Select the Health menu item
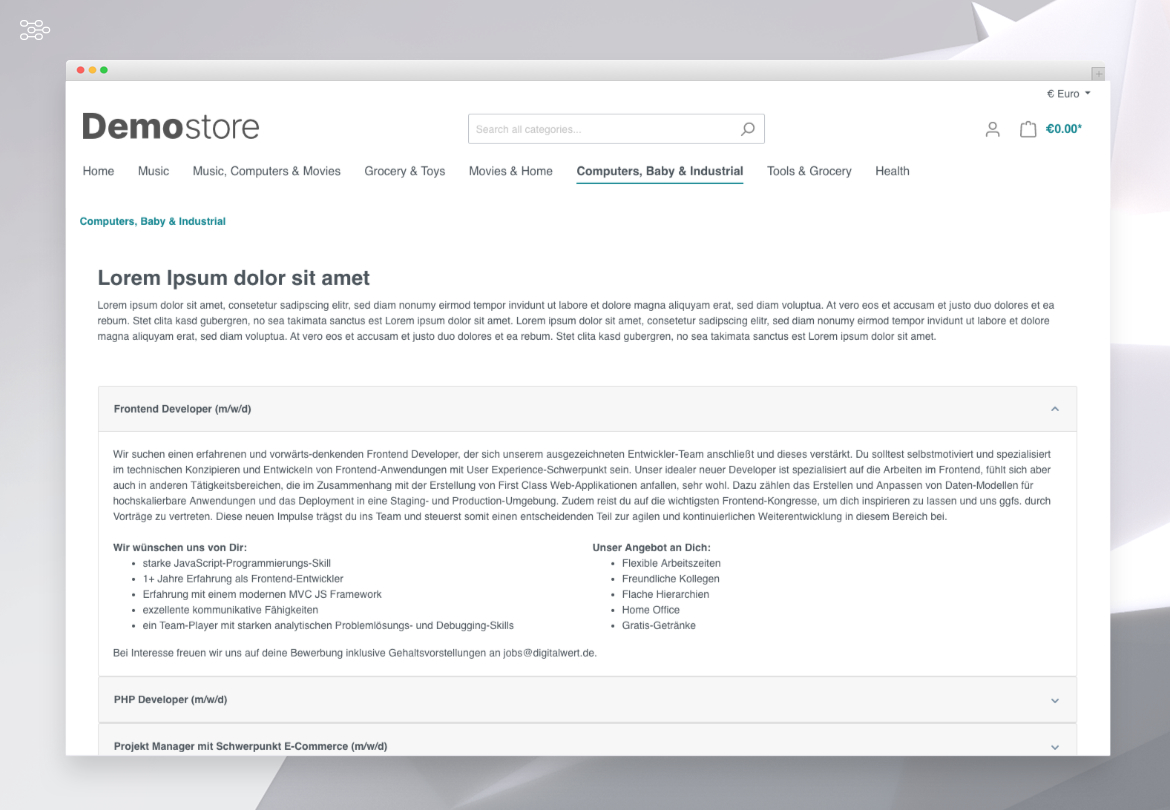 click(892, 171)
